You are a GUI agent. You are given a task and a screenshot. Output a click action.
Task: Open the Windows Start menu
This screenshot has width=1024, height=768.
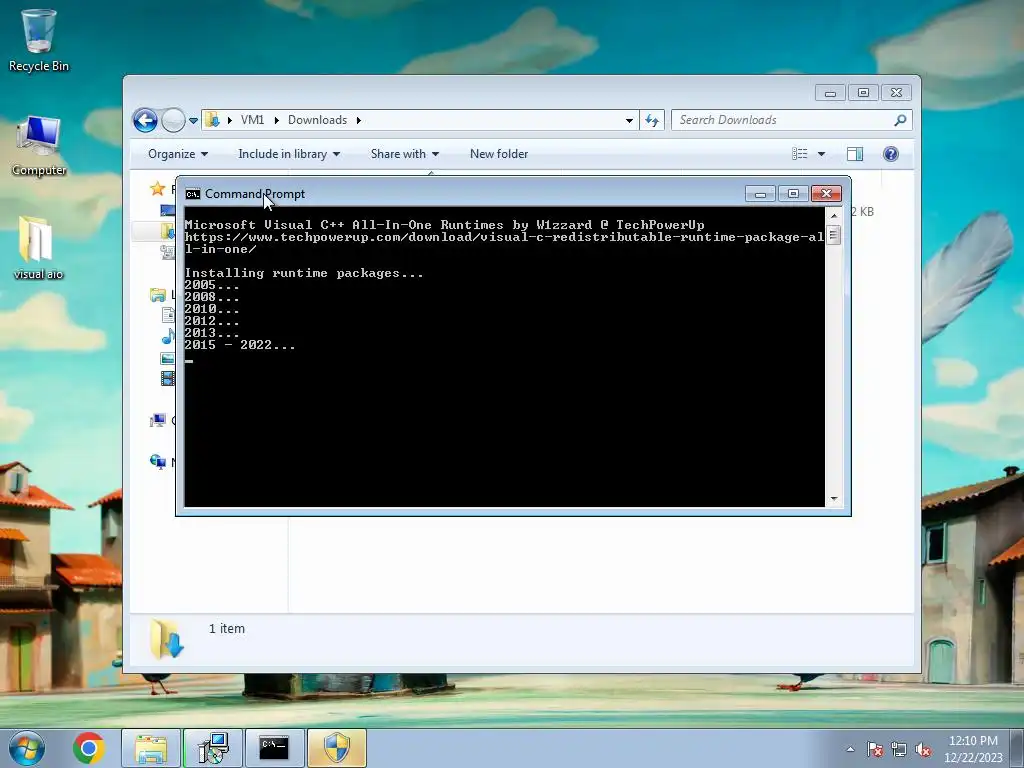[x=27, y=748]
